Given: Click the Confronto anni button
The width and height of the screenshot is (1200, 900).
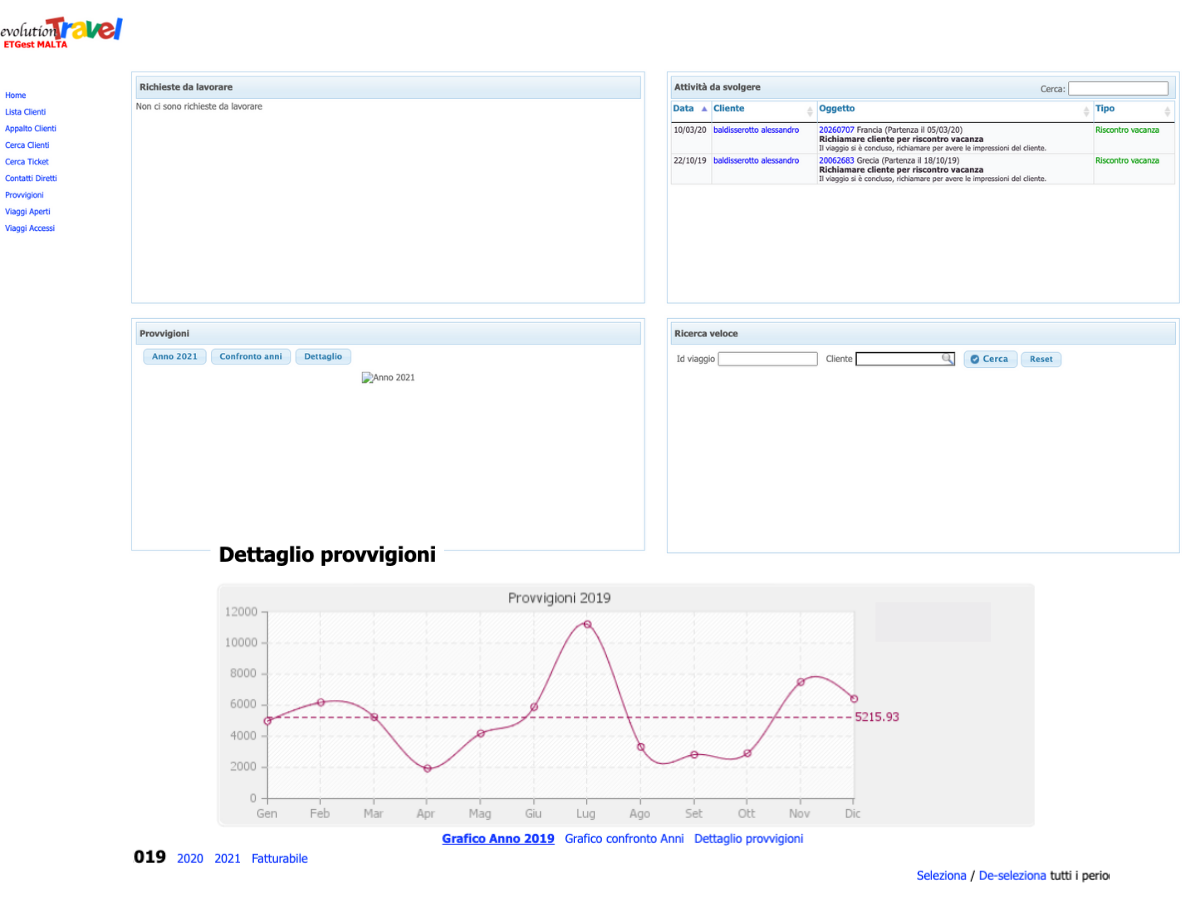Looking at the screenshot, I should click(x=251, y=357).
